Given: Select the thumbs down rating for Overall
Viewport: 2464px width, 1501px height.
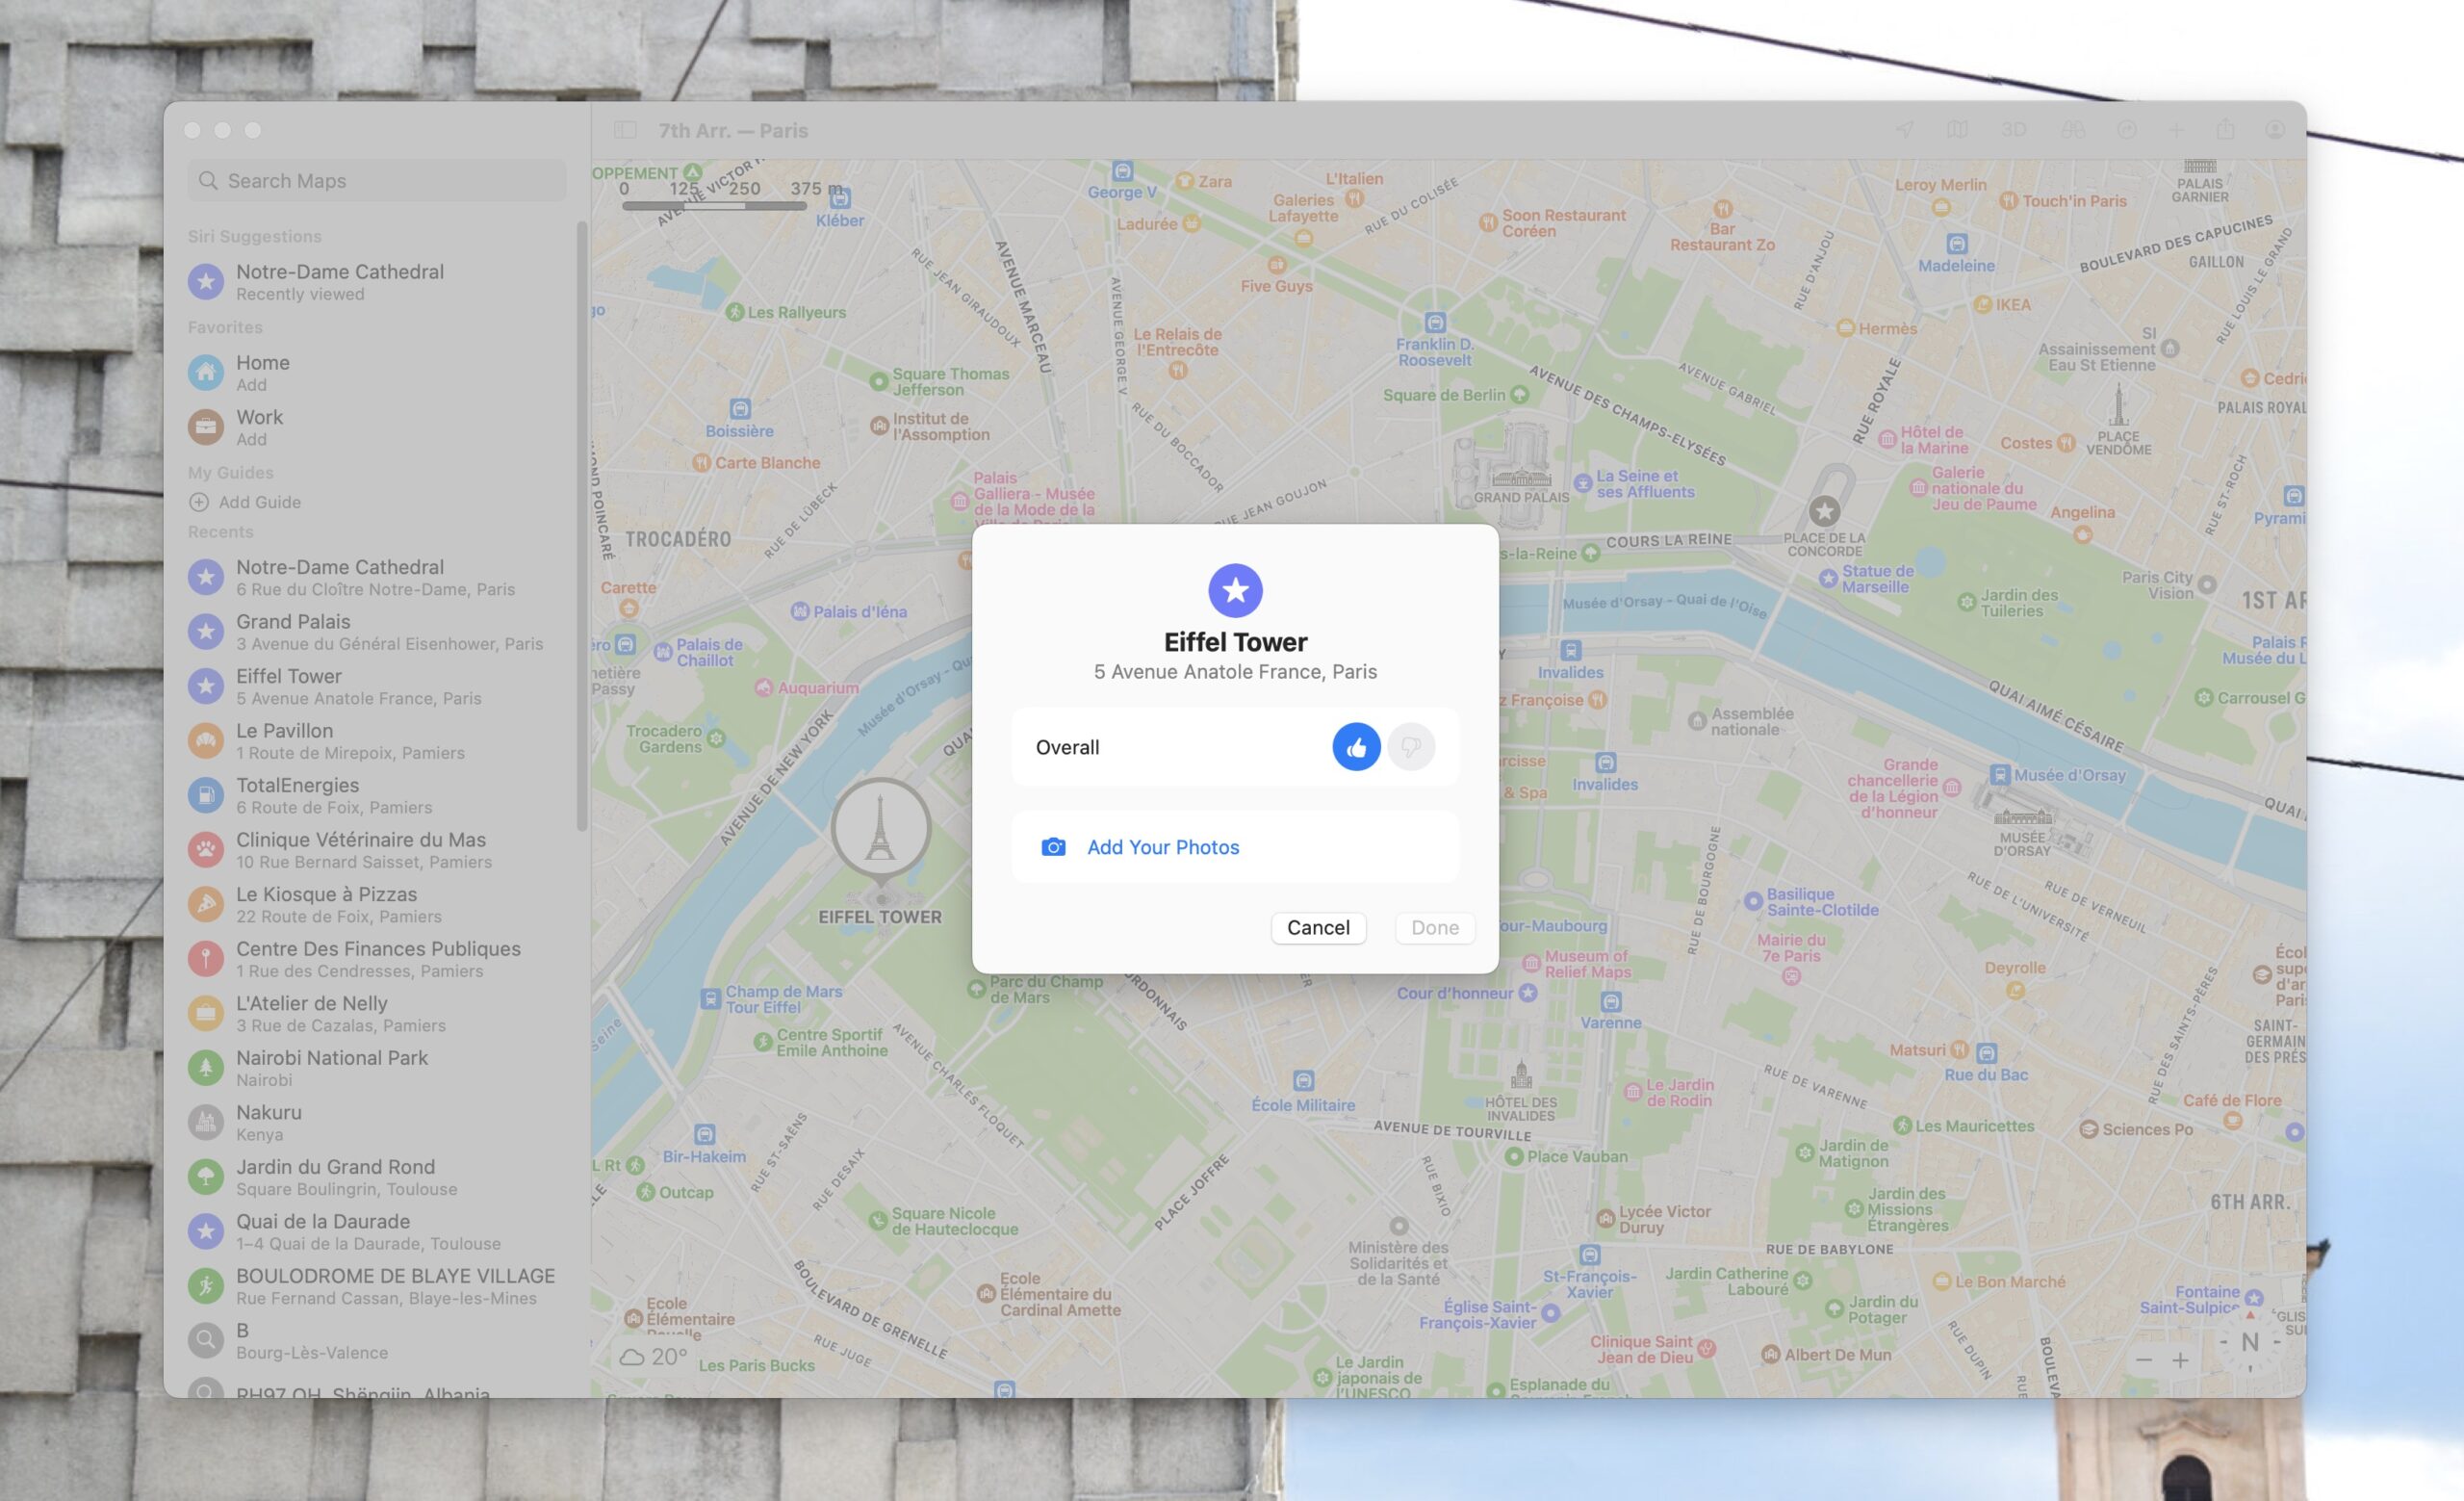Looking at the screenshot, I should click(x=1411, y=747).
